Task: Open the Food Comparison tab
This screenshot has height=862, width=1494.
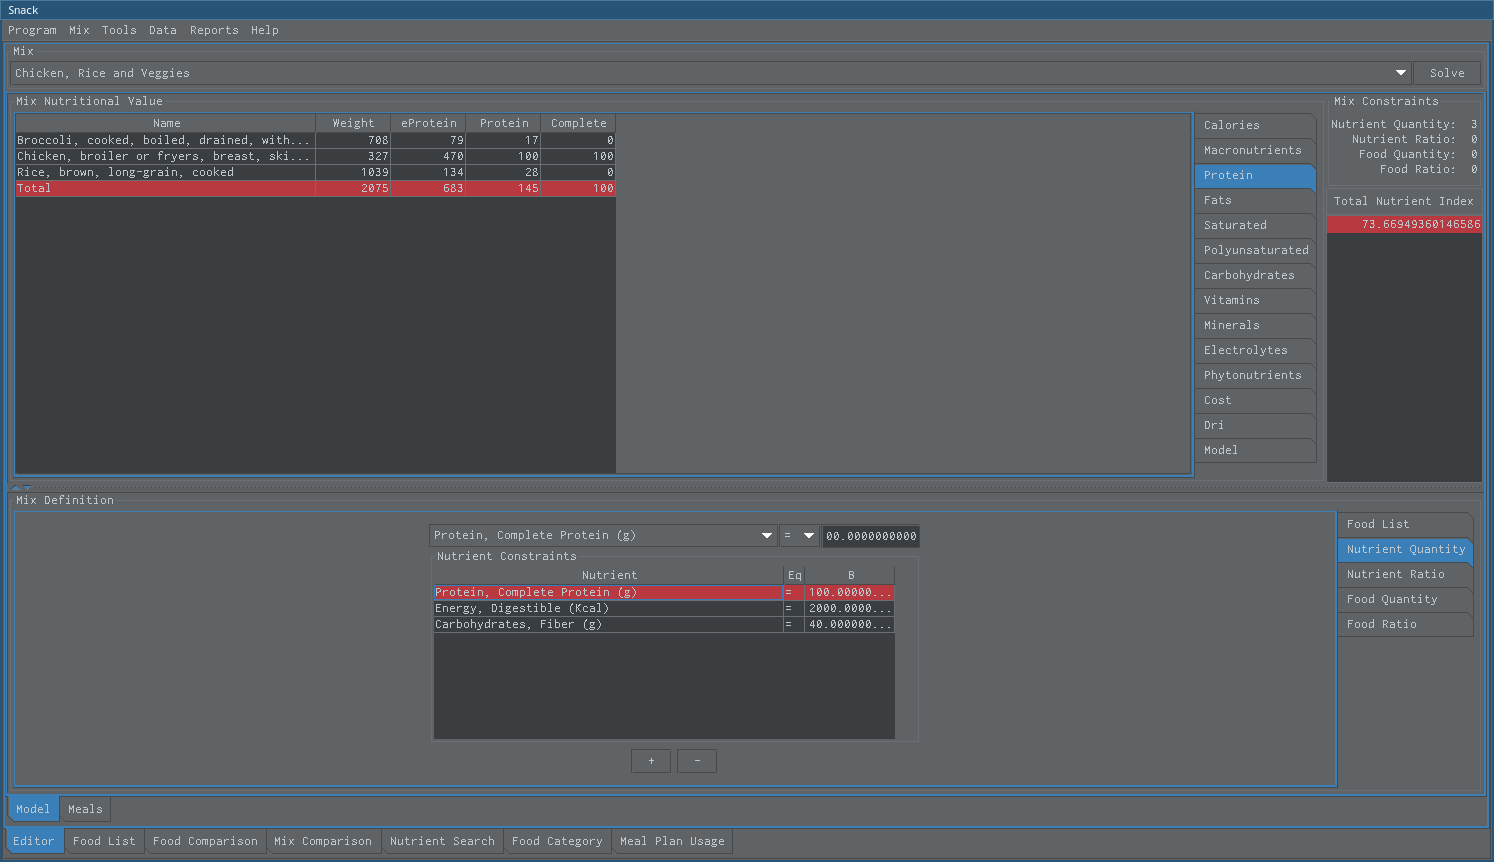Action: click(205, 841)
